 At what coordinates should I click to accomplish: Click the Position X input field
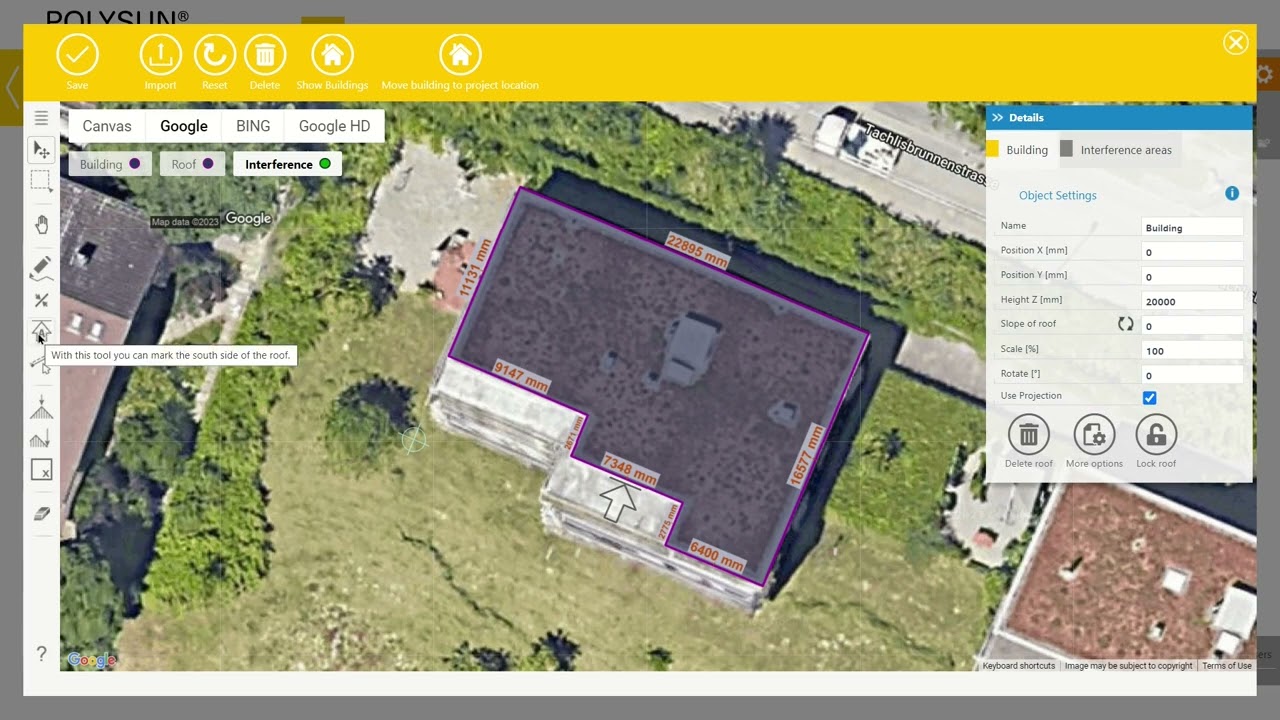coord(1192,252)
